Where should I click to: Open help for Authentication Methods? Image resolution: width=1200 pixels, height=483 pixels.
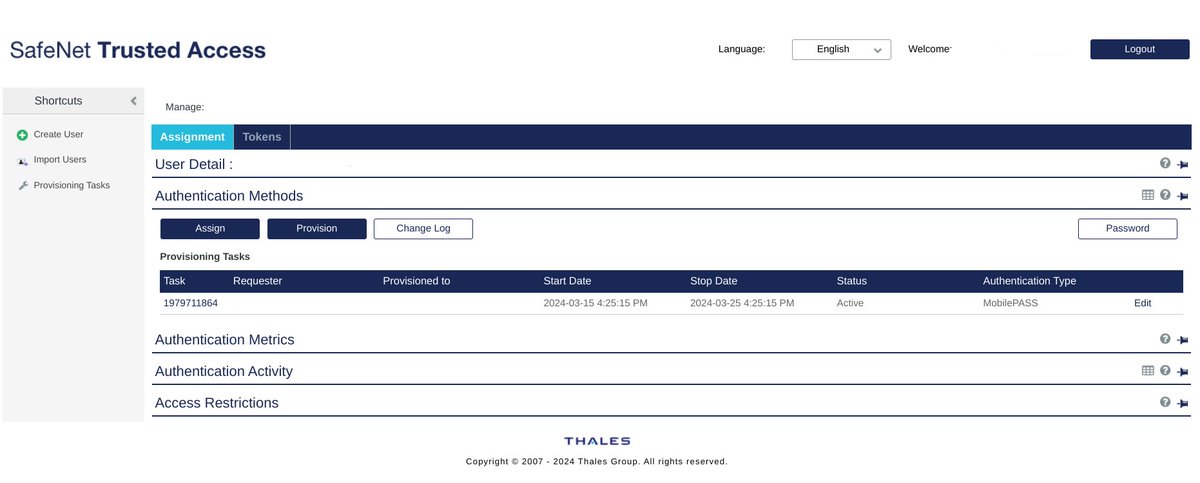pos(1165,195)
